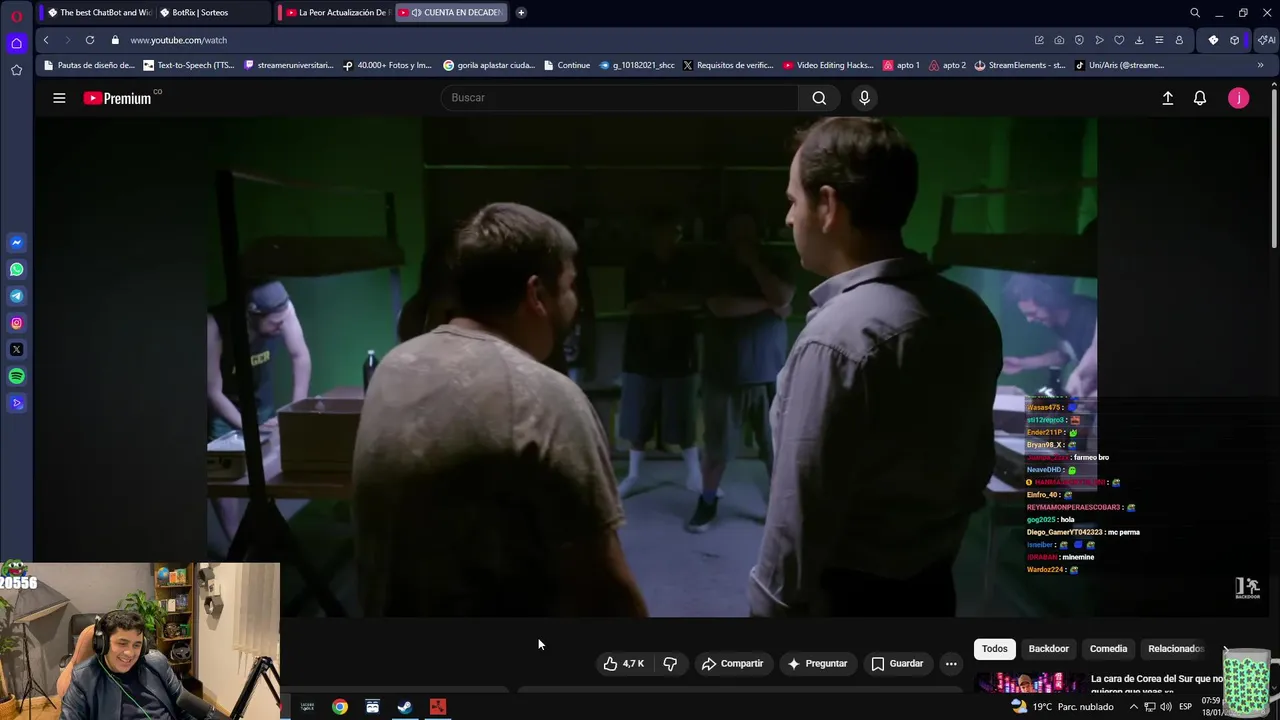The width and height of the screenshot is (1280, 720).
Task: Open Opera sidebar home icon
Action: [16, 43]
